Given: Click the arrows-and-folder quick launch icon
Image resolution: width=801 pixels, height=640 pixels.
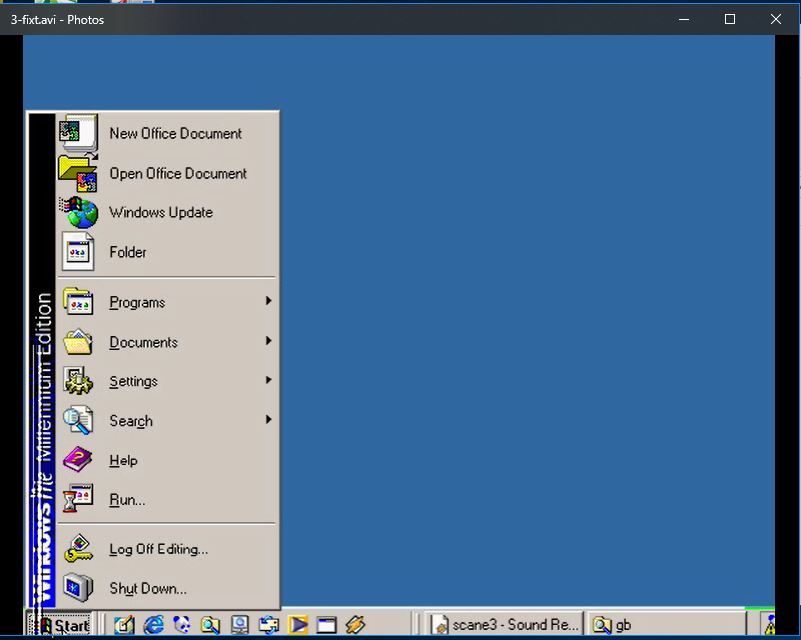Looking at the screenshot, I should pyautogui.click(x=268, y=624).
